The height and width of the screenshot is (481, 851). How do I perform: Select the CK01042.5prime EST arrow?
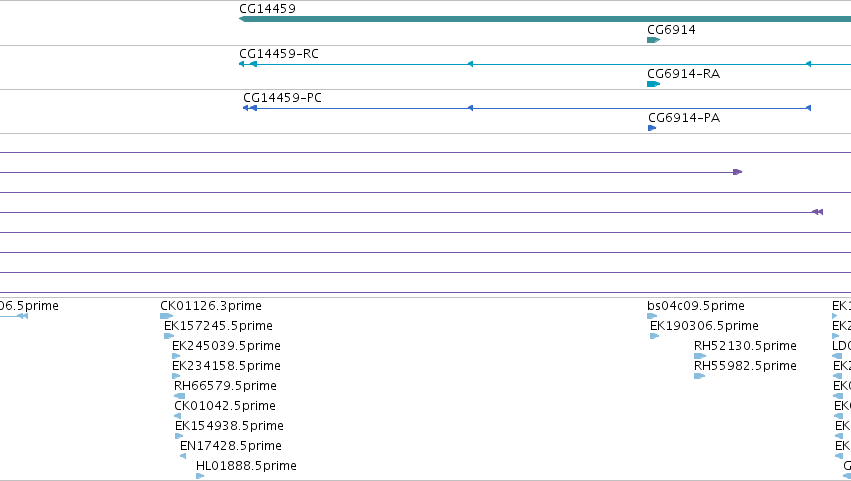pyautogui.click(x=177, y=416)
